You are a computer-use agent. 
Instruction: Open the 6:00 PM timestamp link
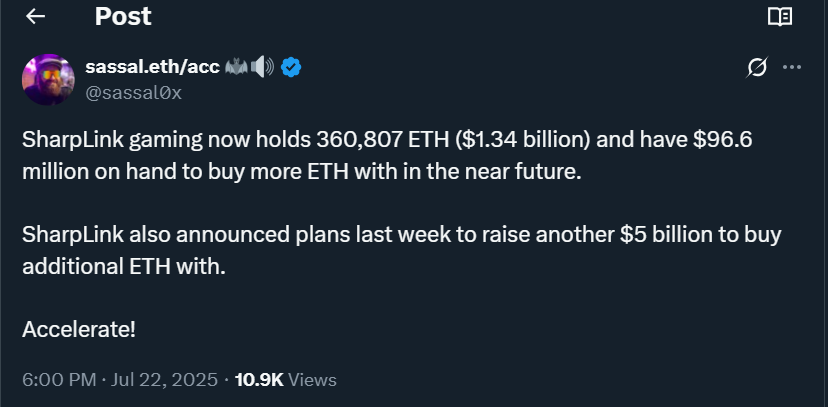[x=59, y=380]
